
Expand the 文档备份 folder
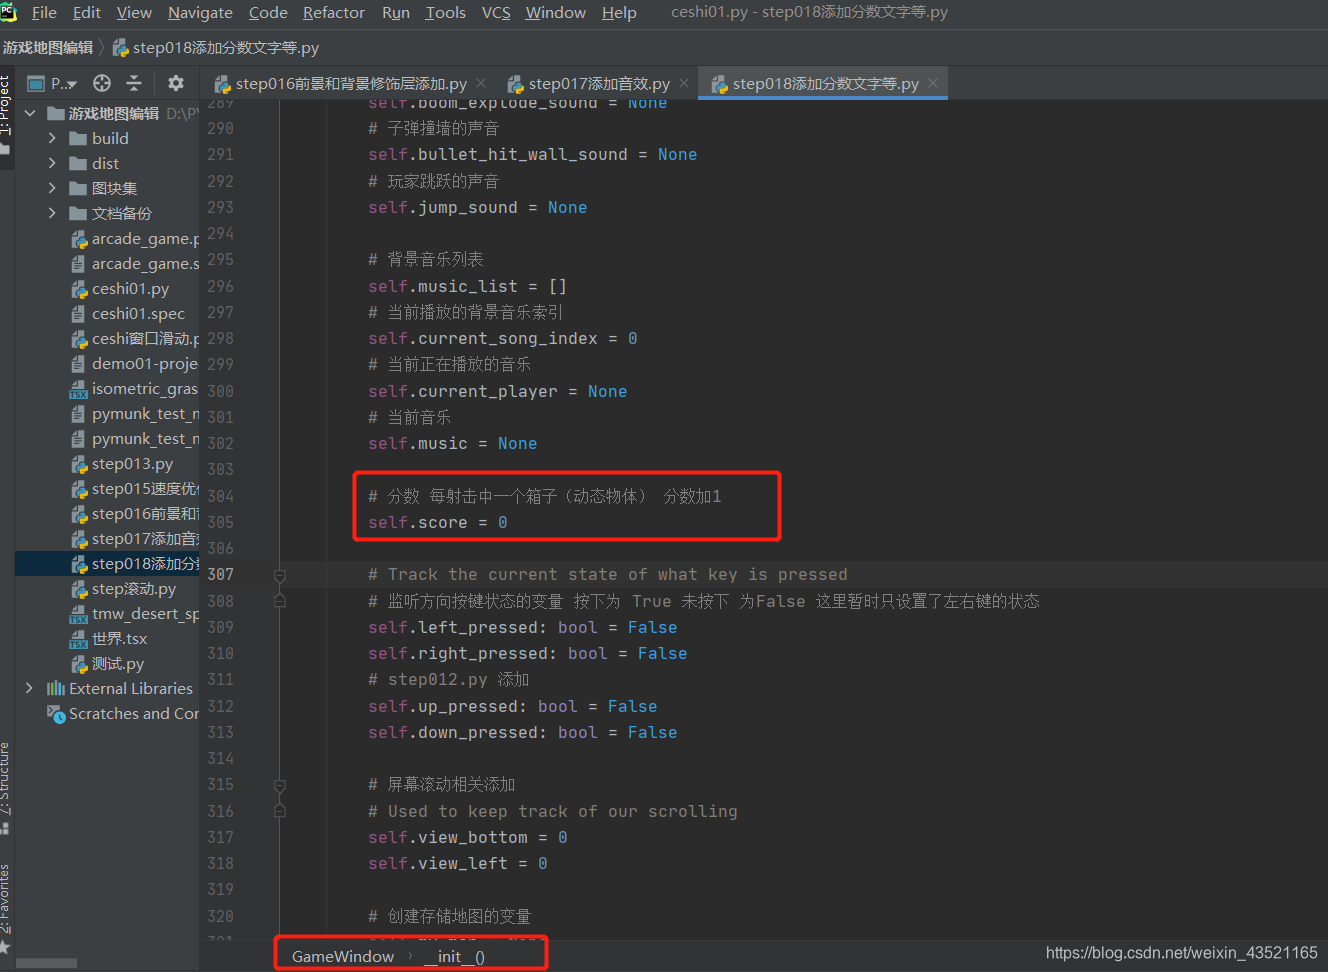coord(52,213)
